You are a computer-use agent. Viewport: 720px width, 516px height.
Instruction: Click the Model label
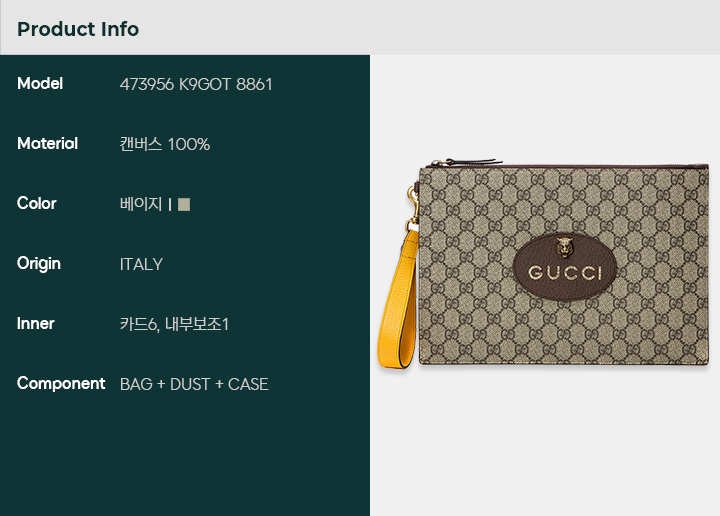40,84
